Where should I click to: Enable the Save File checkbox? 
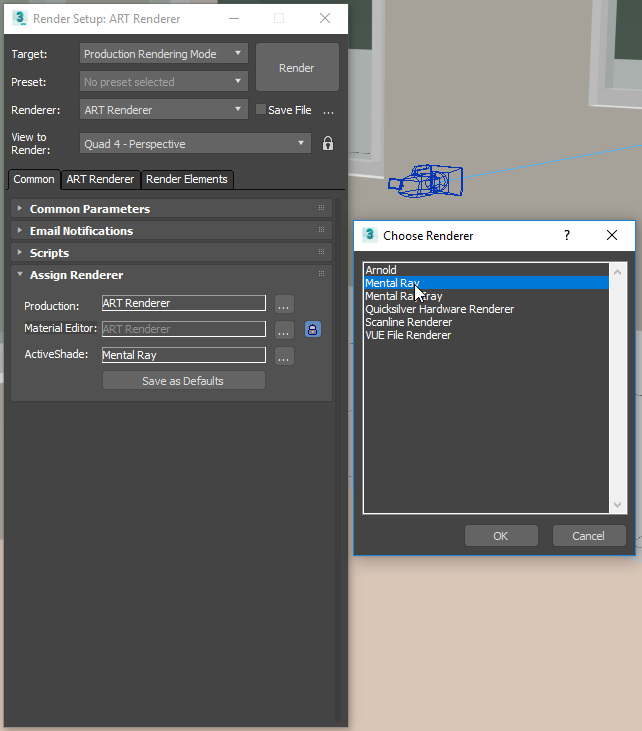click(x=261, y=110)
